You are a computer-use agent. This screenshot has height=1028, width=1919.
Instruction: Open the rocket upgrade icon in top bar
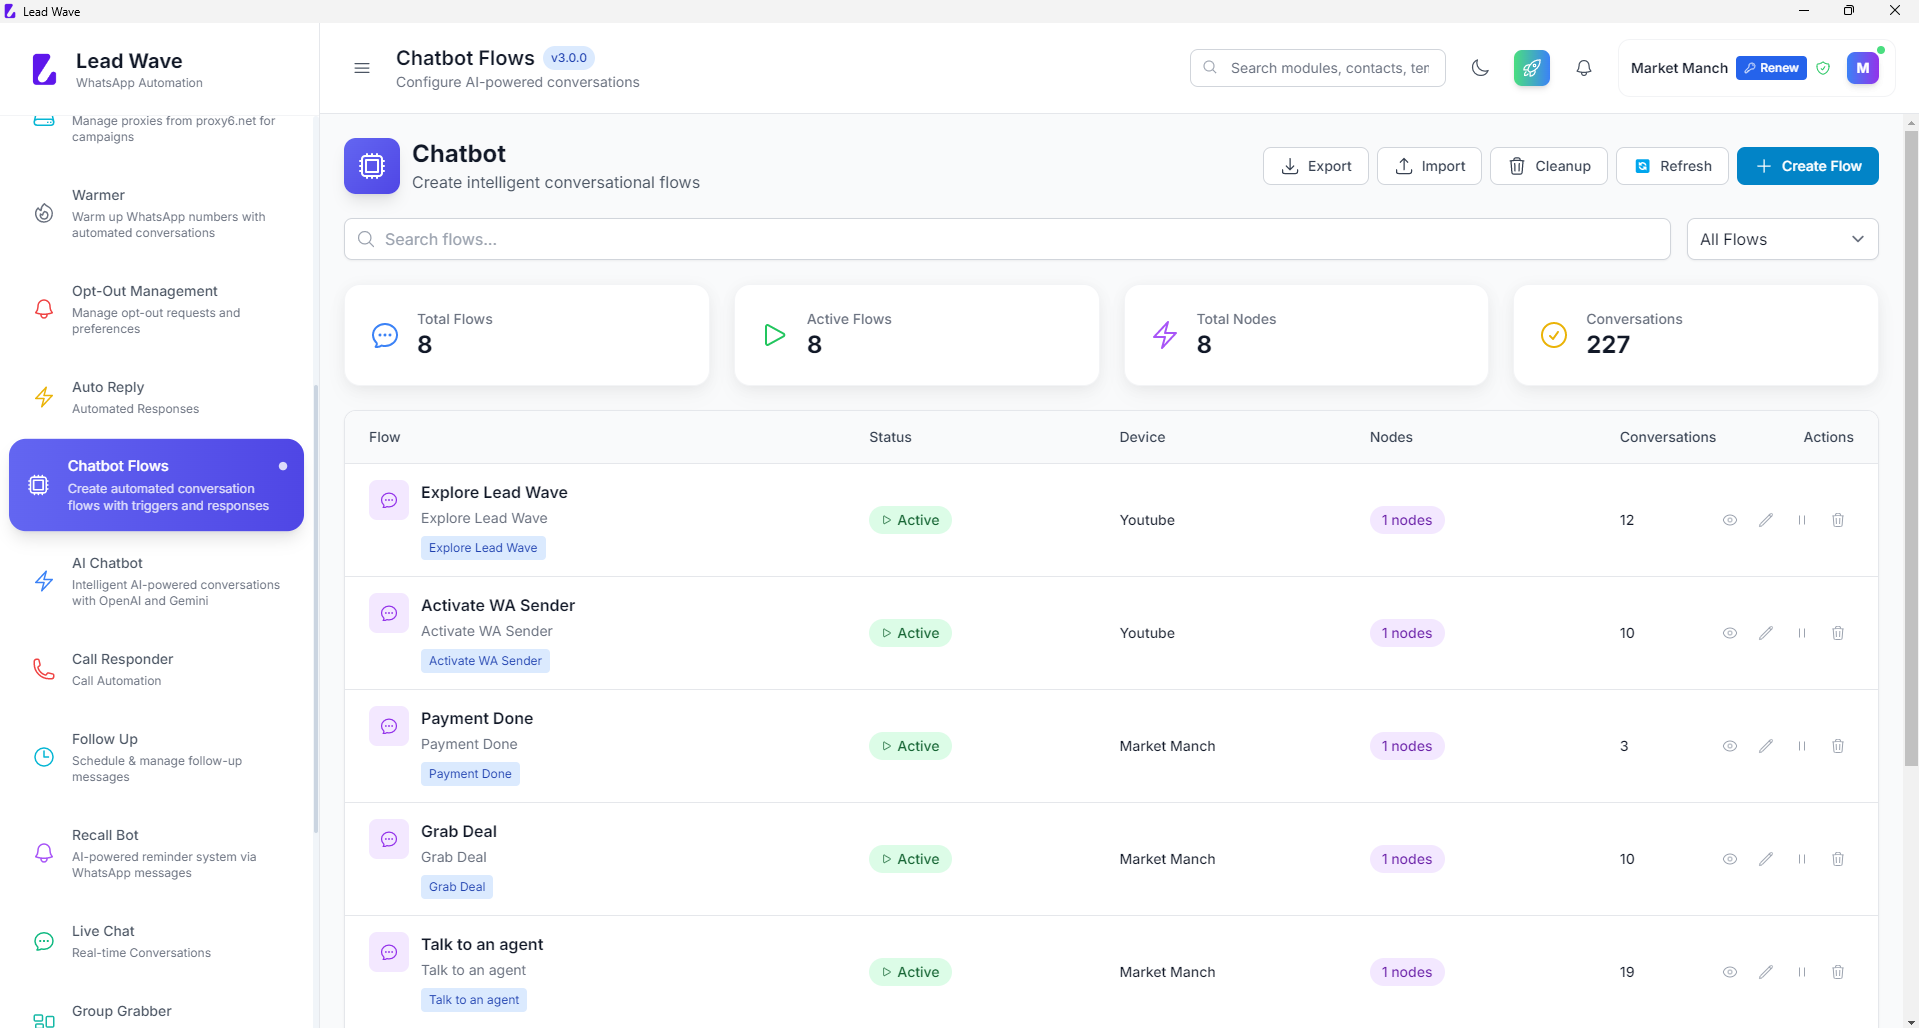point(1531,67)
